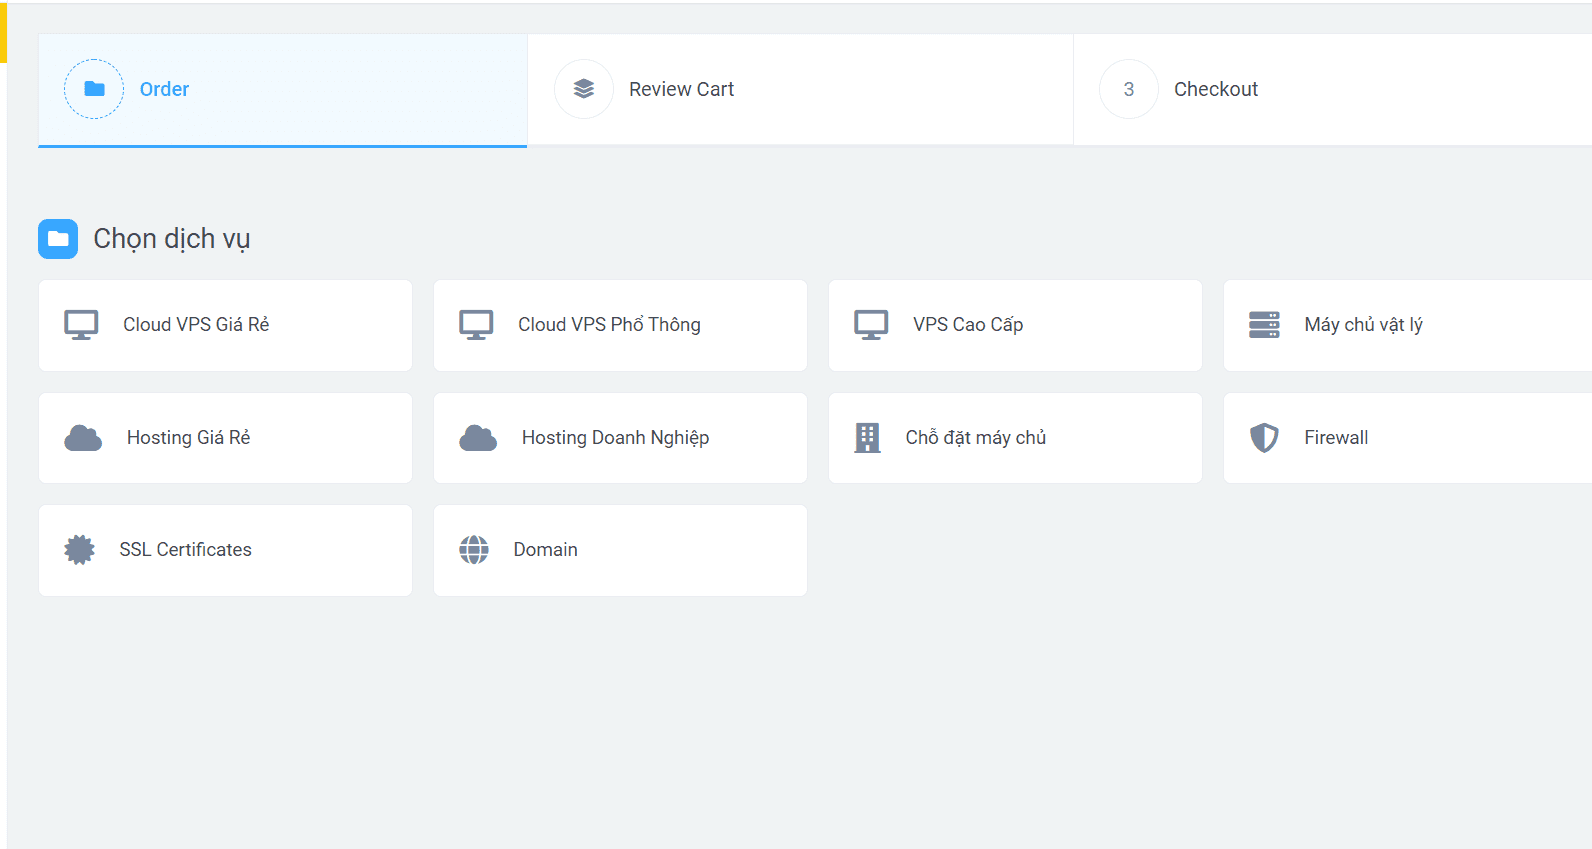The image size is (1592, 849).
Task: Switch to the Review Cart step
Action: [681, 89]
